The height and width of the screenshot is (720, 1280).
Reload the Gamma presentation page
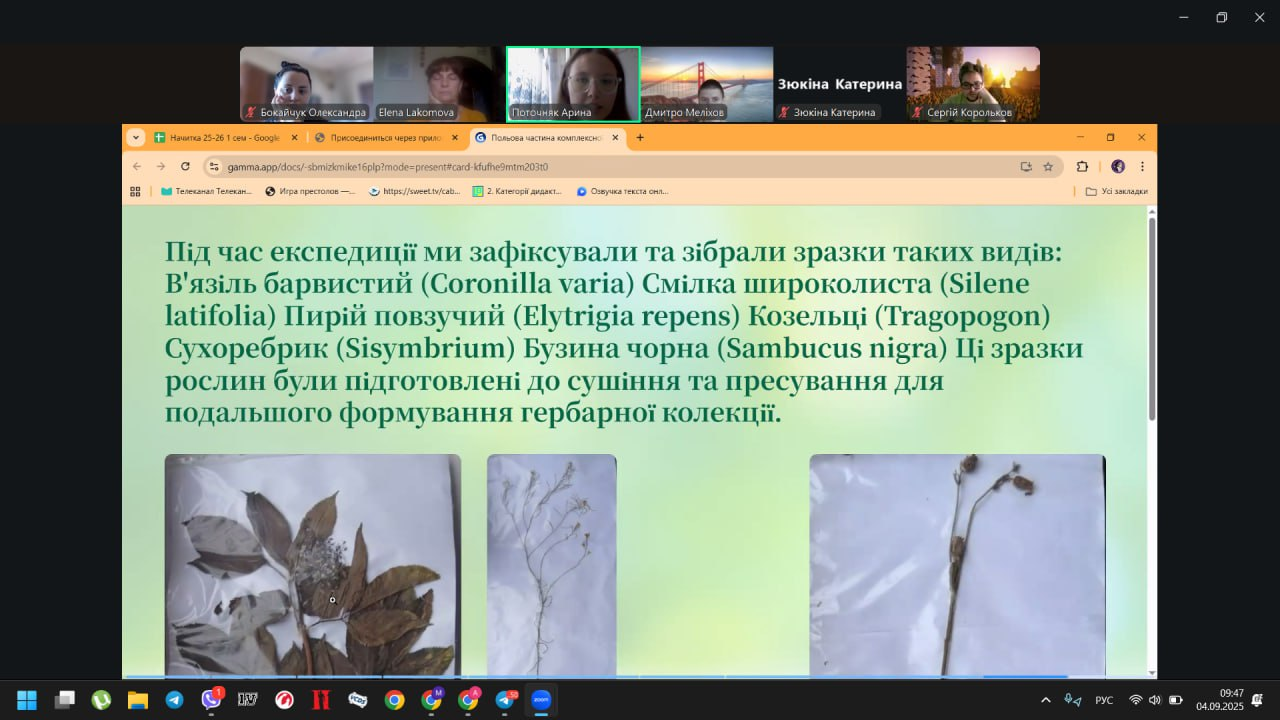(185, 166)
